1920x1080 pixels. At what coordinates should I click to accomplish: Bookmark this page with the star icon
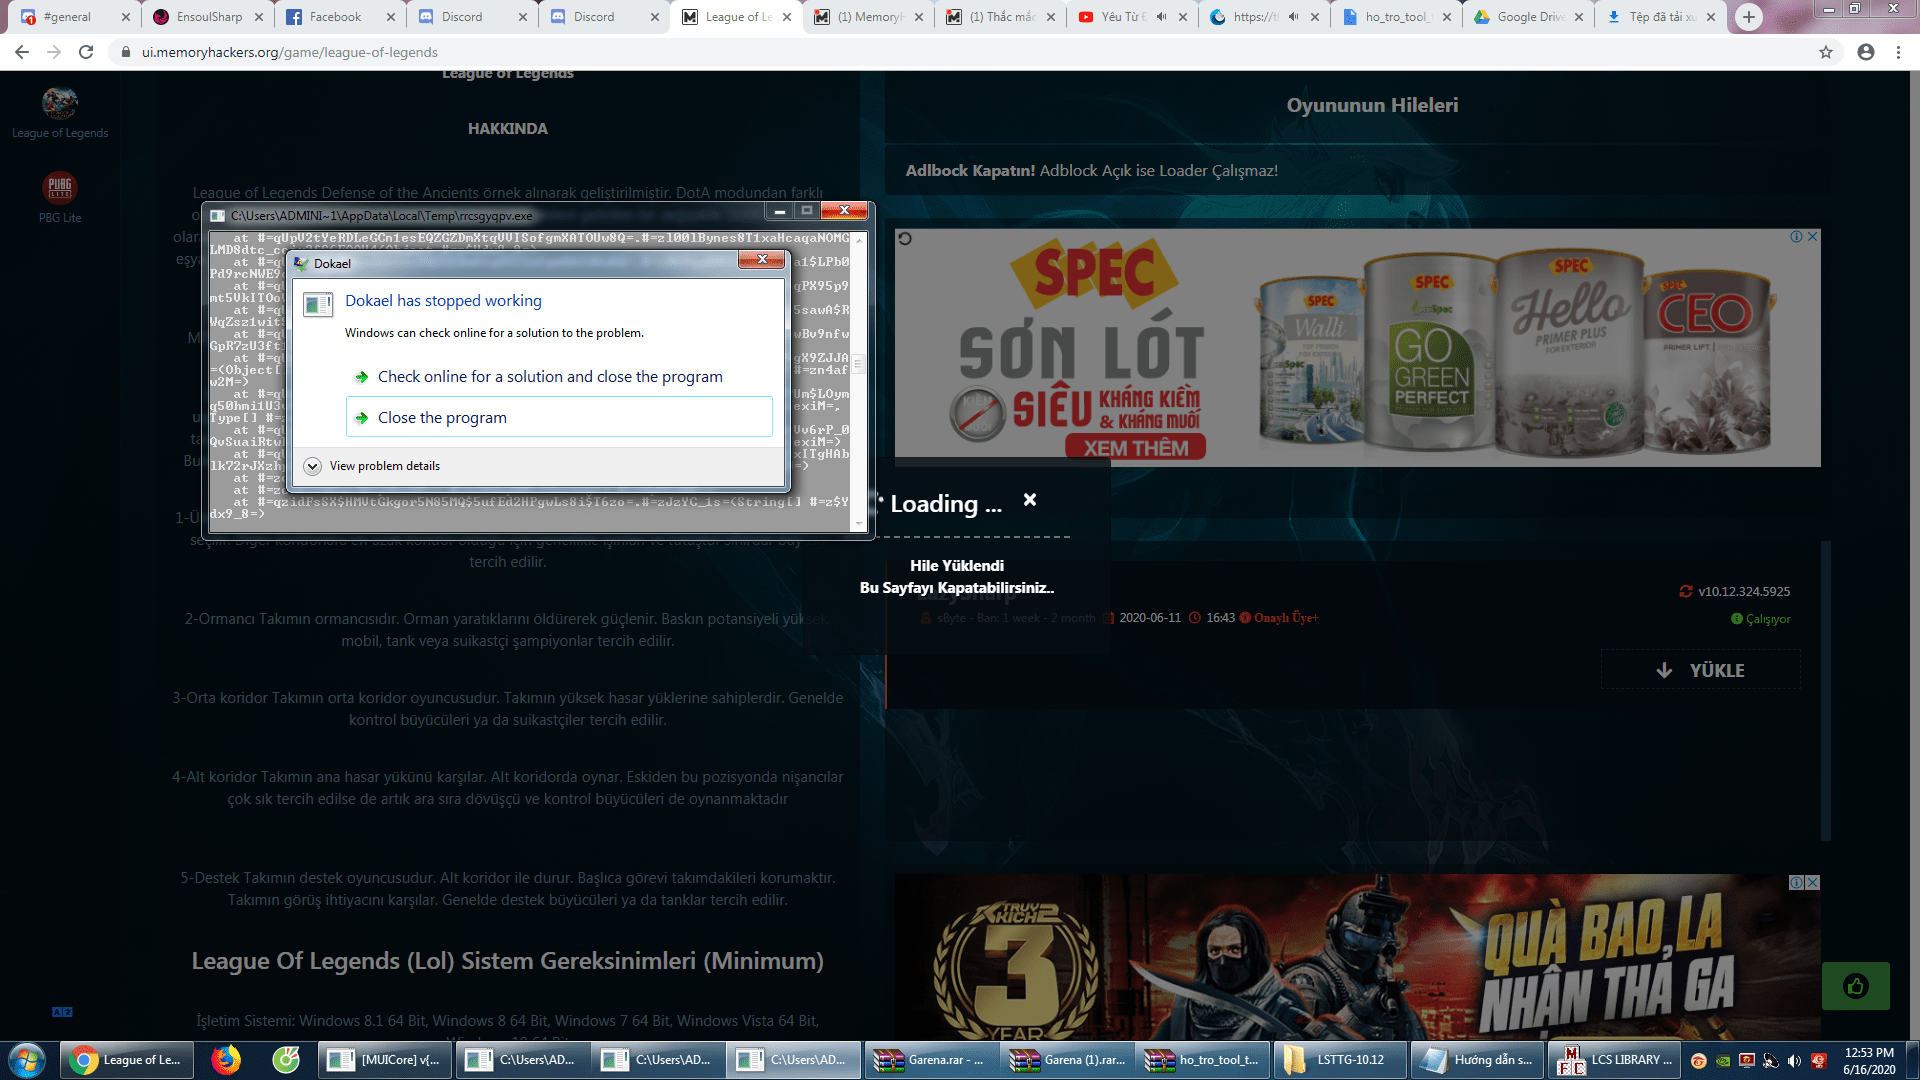click(1826, 52)
